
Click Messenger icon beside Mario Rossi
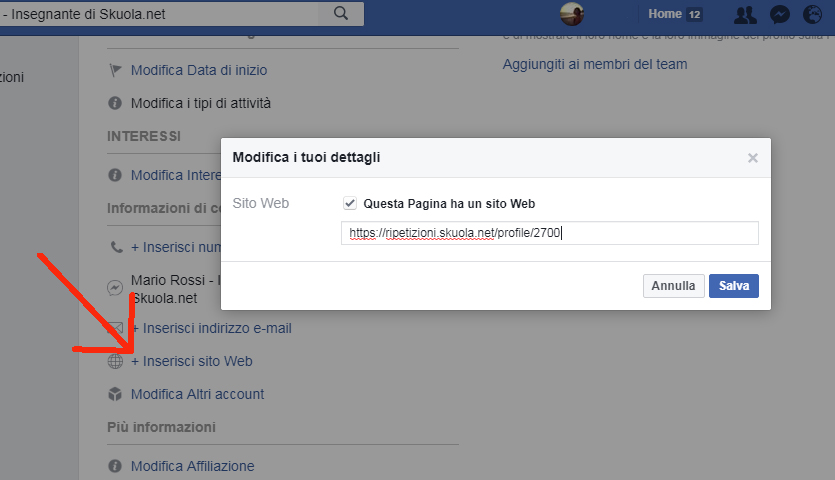pos(115,288)
